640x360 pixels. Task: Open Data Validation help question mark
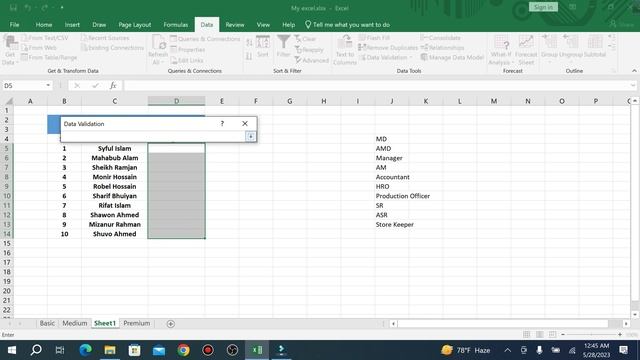point(222,123)
